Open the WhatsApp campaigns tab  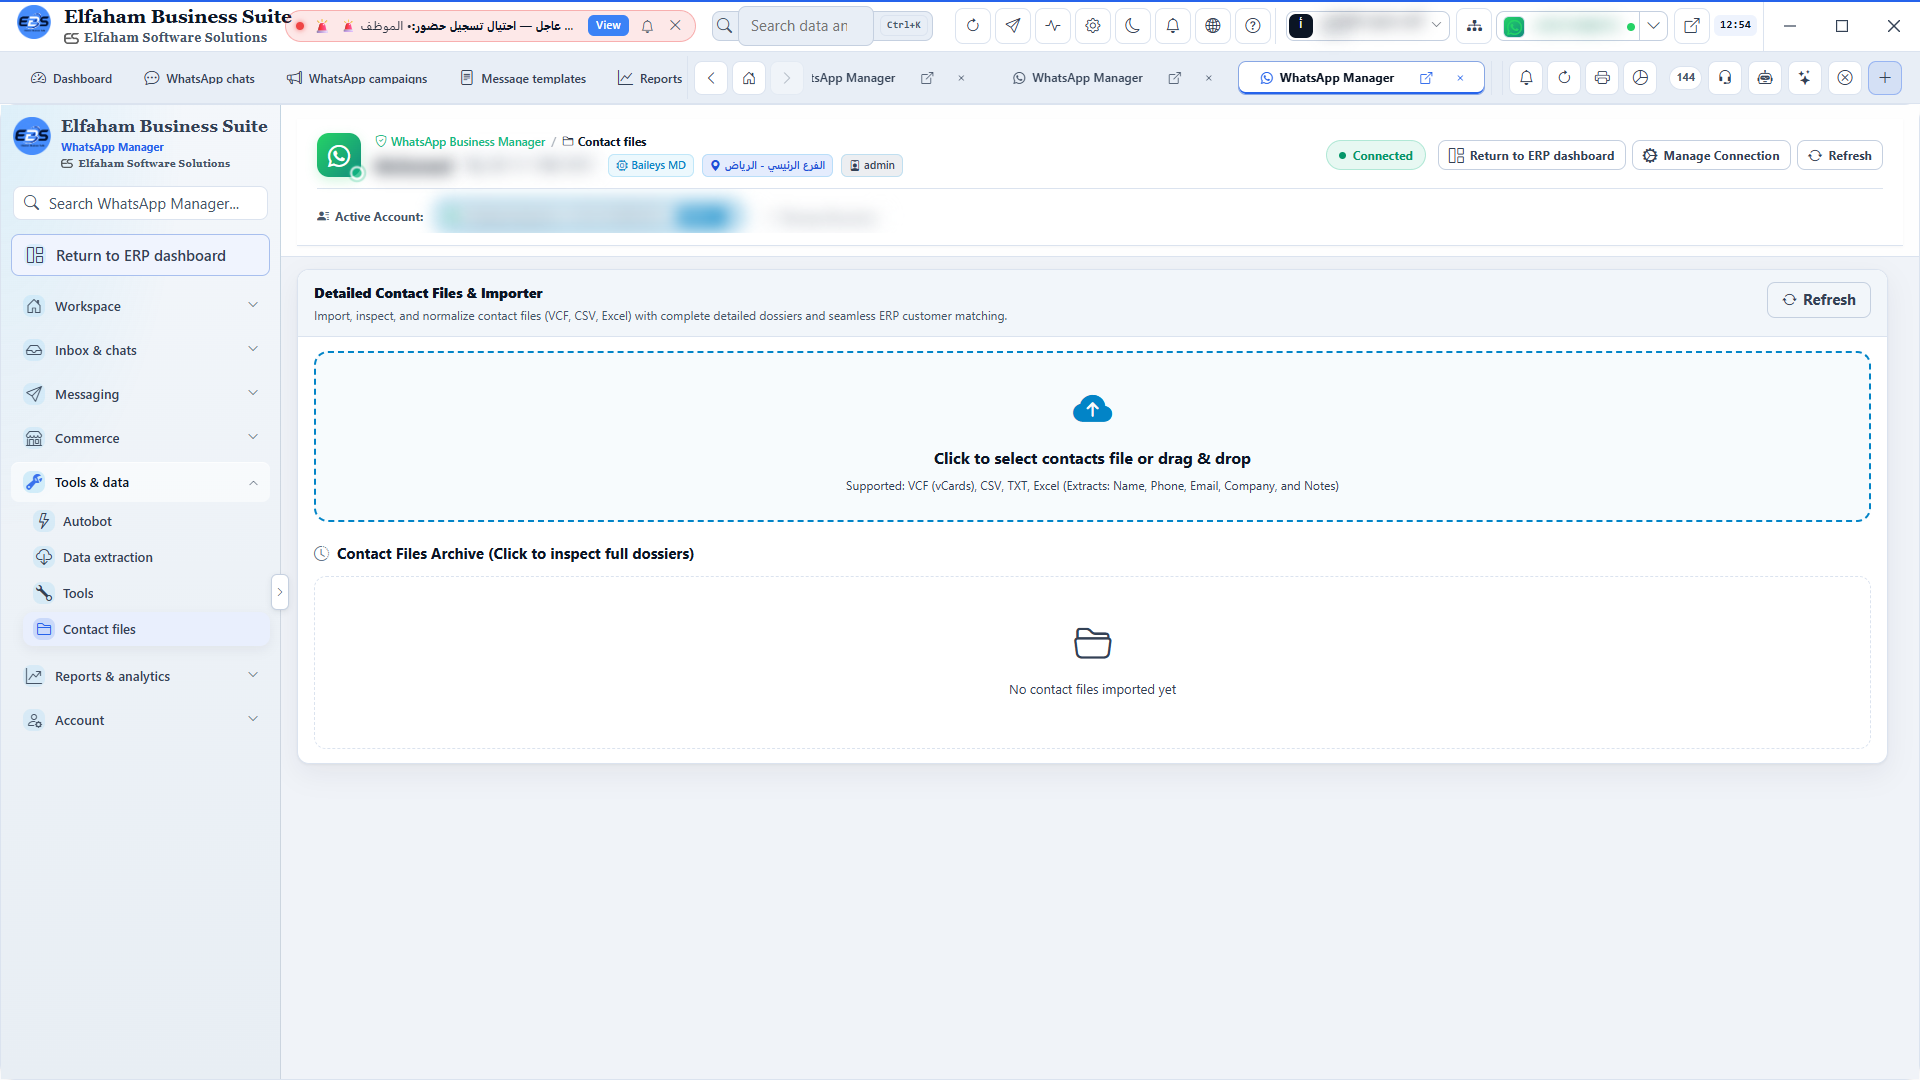[357, 78]
